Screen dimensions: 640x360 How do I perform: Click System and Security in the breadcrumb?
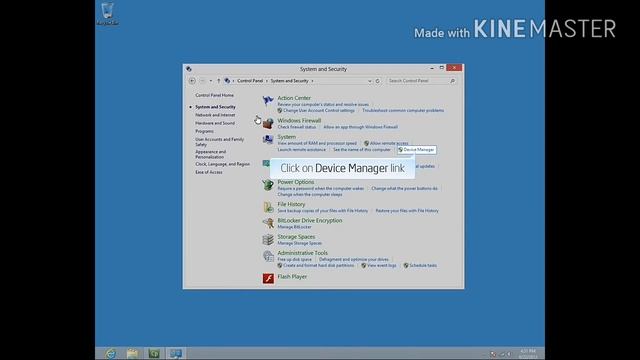[289, 81]
